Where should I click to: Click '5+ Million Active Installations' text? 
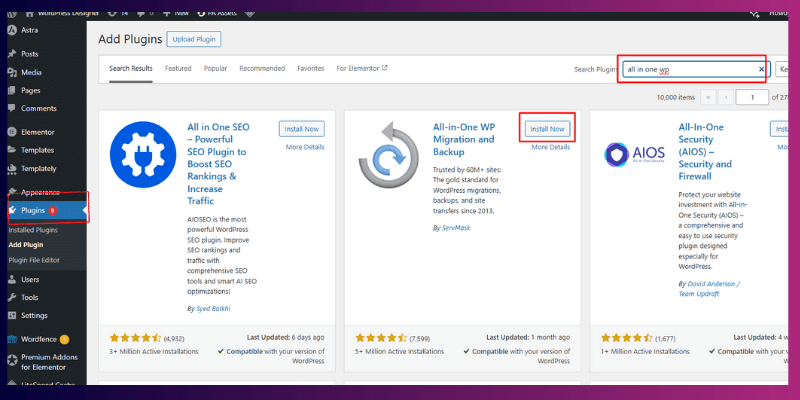(x=399, y=352)
